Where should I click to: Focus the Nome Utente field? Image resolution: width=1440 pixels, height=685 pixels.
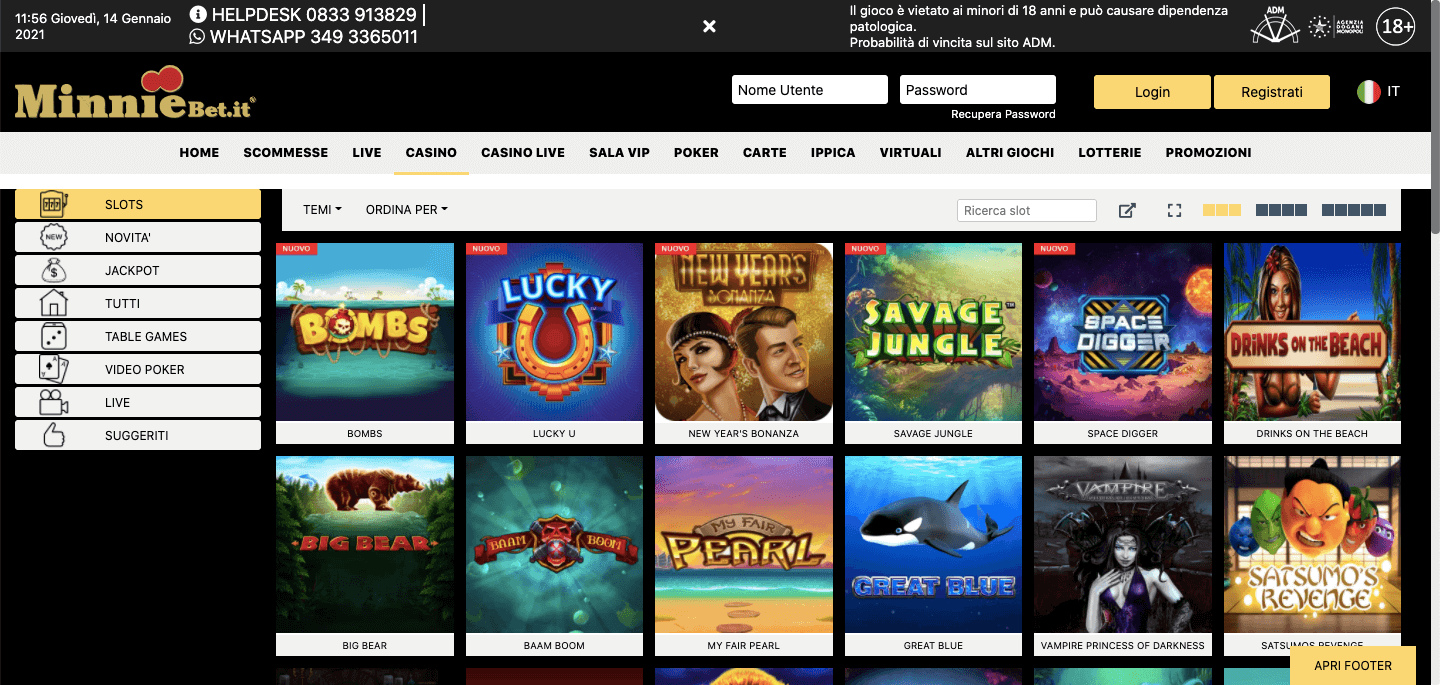point(810,90)
